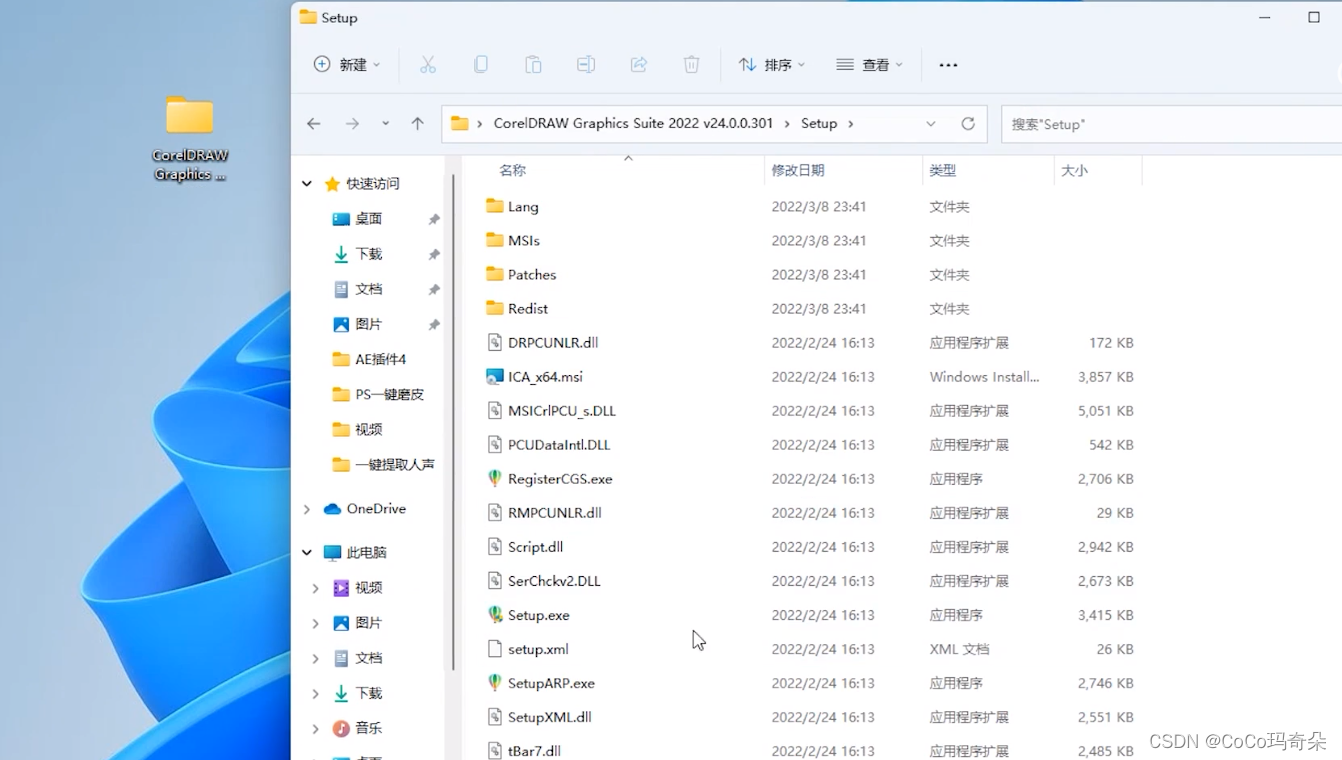The height and width of the screenshot is (760, 1342).
Task: Sort by 修改日期 column header
Action: pyautogui.click(x=798, y=171)
